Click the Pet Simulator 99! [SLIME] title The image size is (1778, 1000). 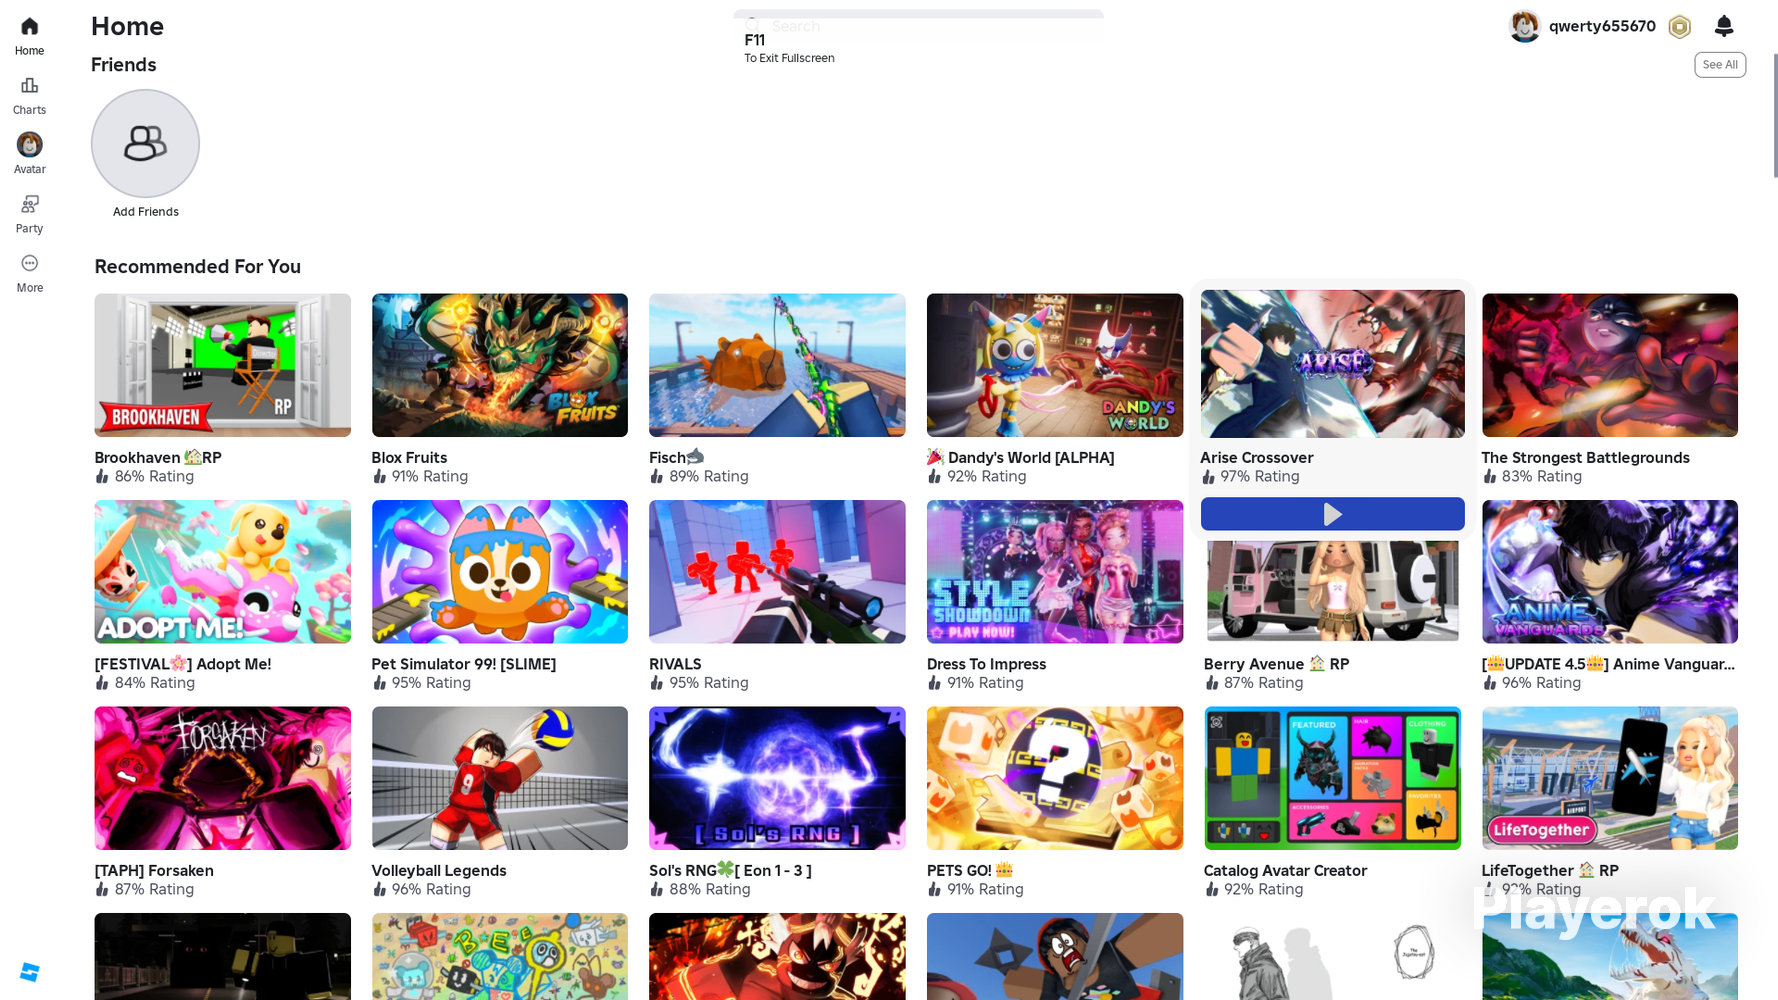click(464, 664)
